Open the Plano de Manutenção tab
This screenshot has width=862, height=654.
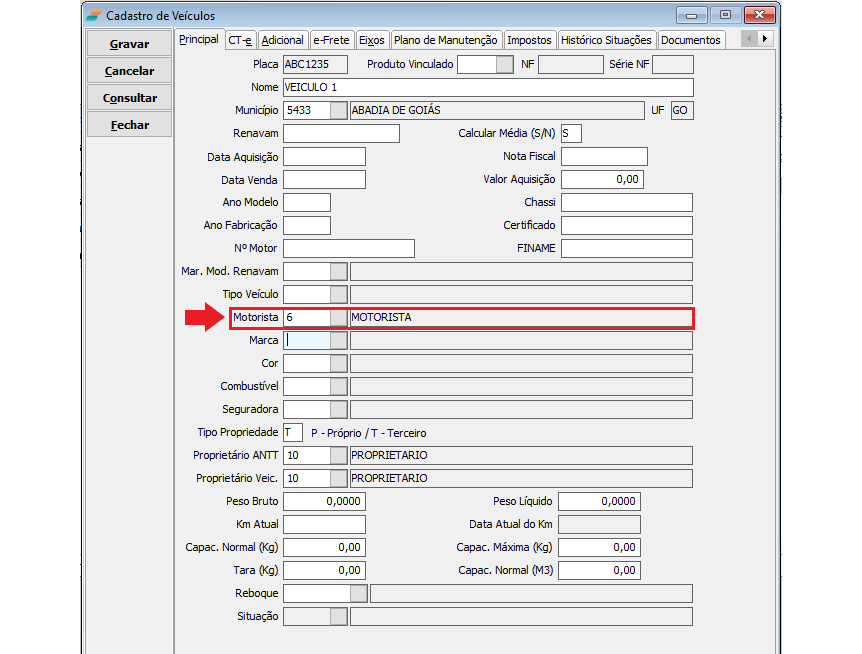click(445, 40)
